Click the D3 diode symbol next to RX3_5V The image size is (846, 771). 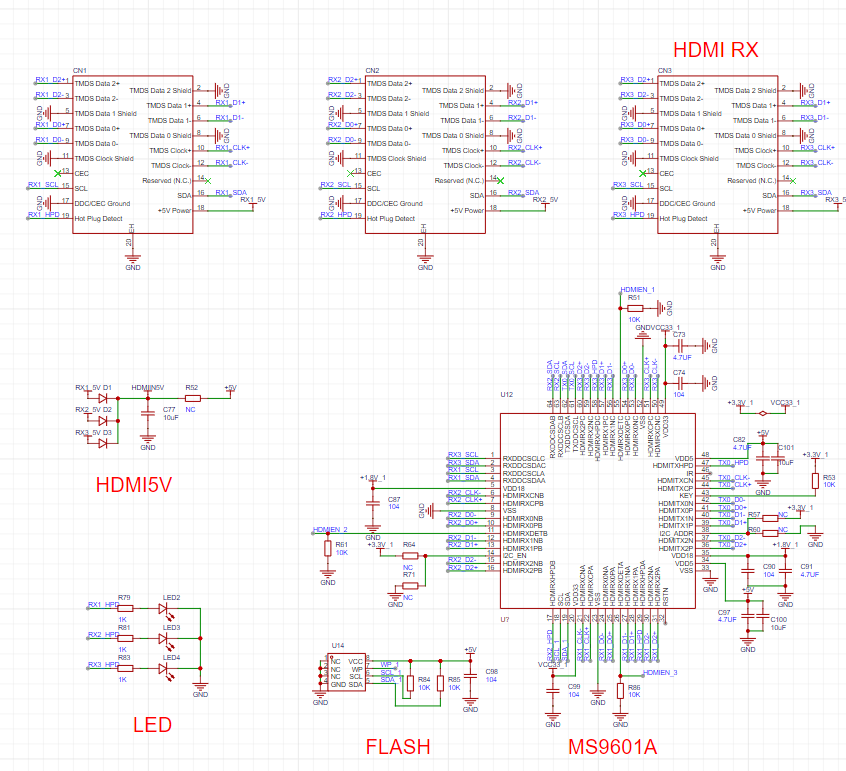pyautogui.click(x=103, y=444)
